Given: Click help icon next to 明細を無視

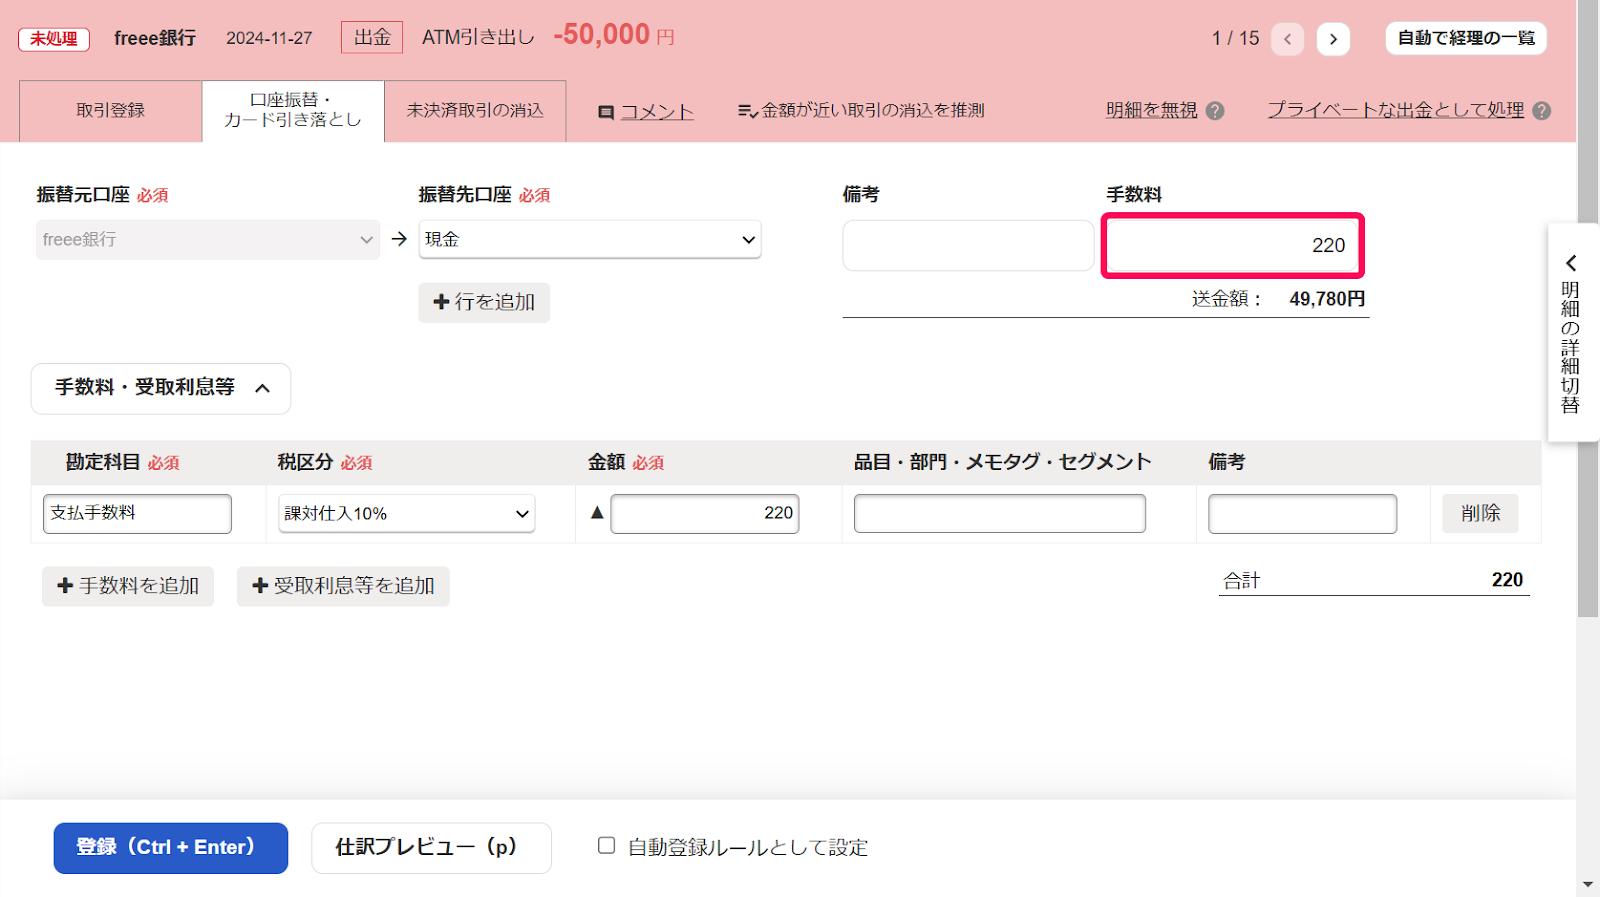Looking at the screenshot, I should click(1215, 111).
